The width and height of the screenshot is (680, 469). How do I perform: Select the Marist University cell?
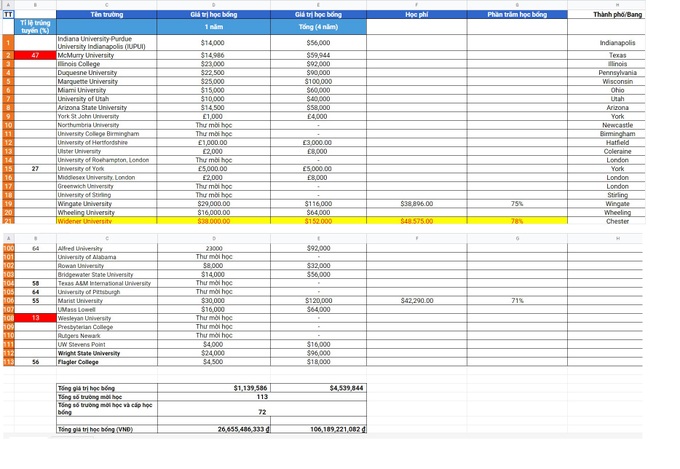tap(107, 300)
